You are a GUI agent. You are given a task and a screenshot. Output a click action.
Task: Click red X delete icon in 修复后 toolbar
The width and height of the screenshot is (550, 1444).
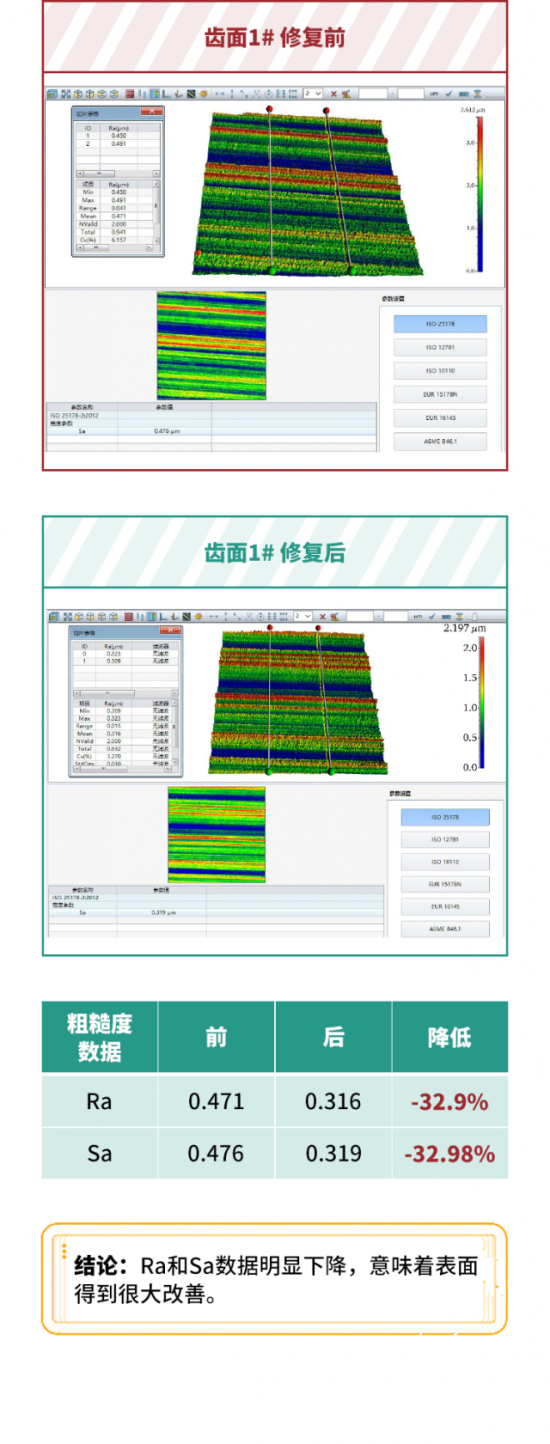point(320,617)
